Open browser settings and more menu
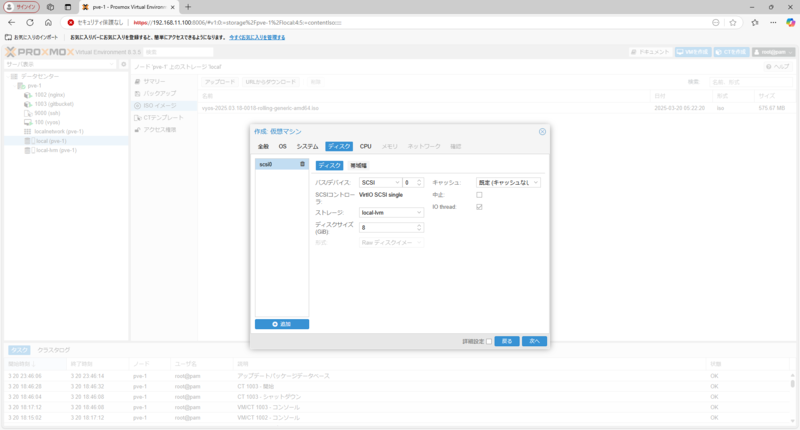800x430 pixels. 773,22
